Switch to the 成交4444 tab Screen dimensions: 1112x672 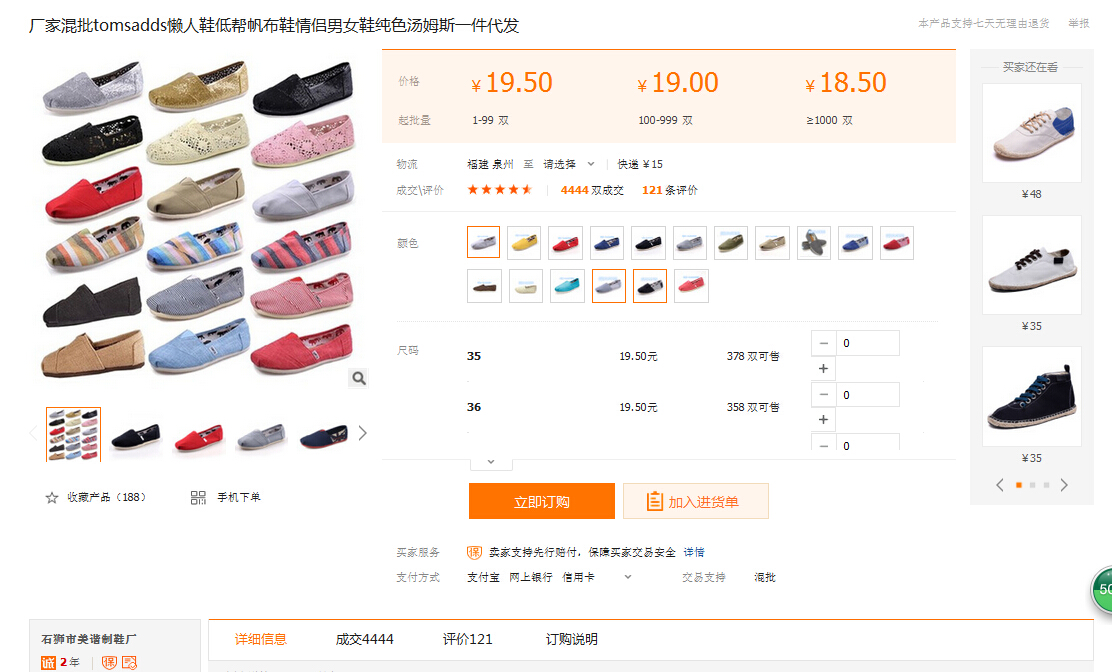tap(364, 639)
